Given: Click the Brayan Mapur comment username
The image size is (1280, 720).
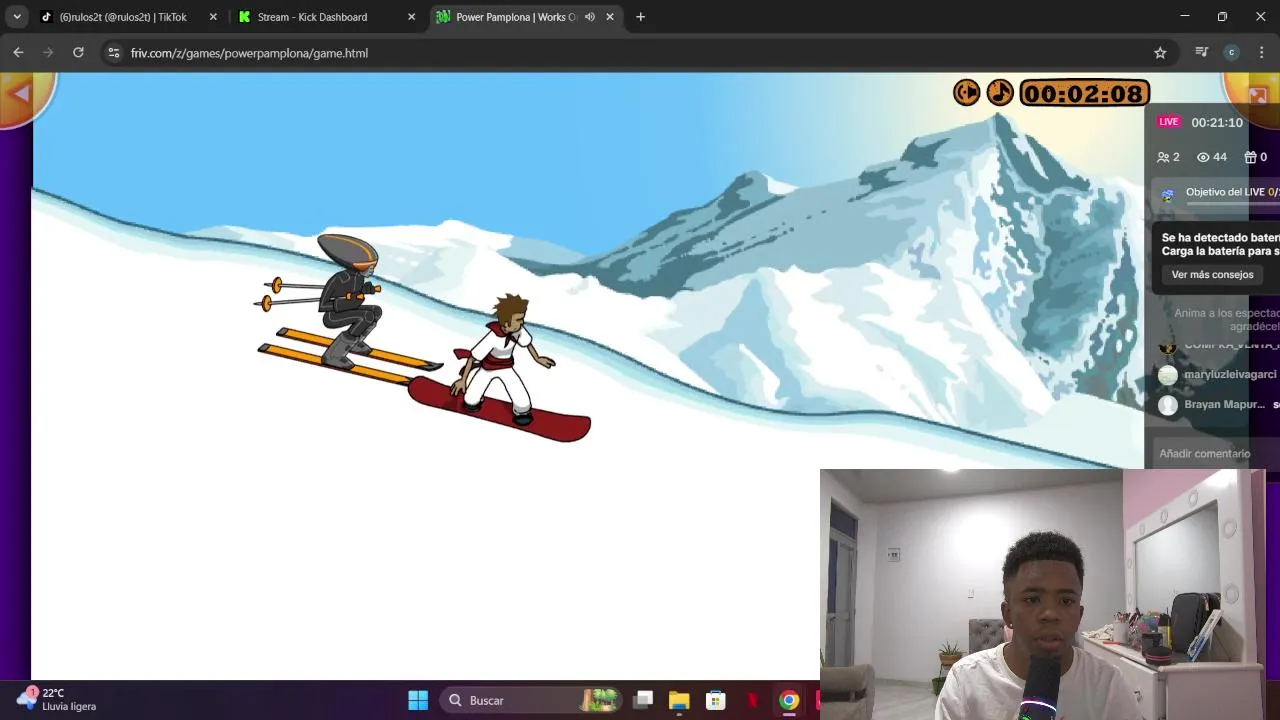Looking at the screenshot, I should point(1225,404).
